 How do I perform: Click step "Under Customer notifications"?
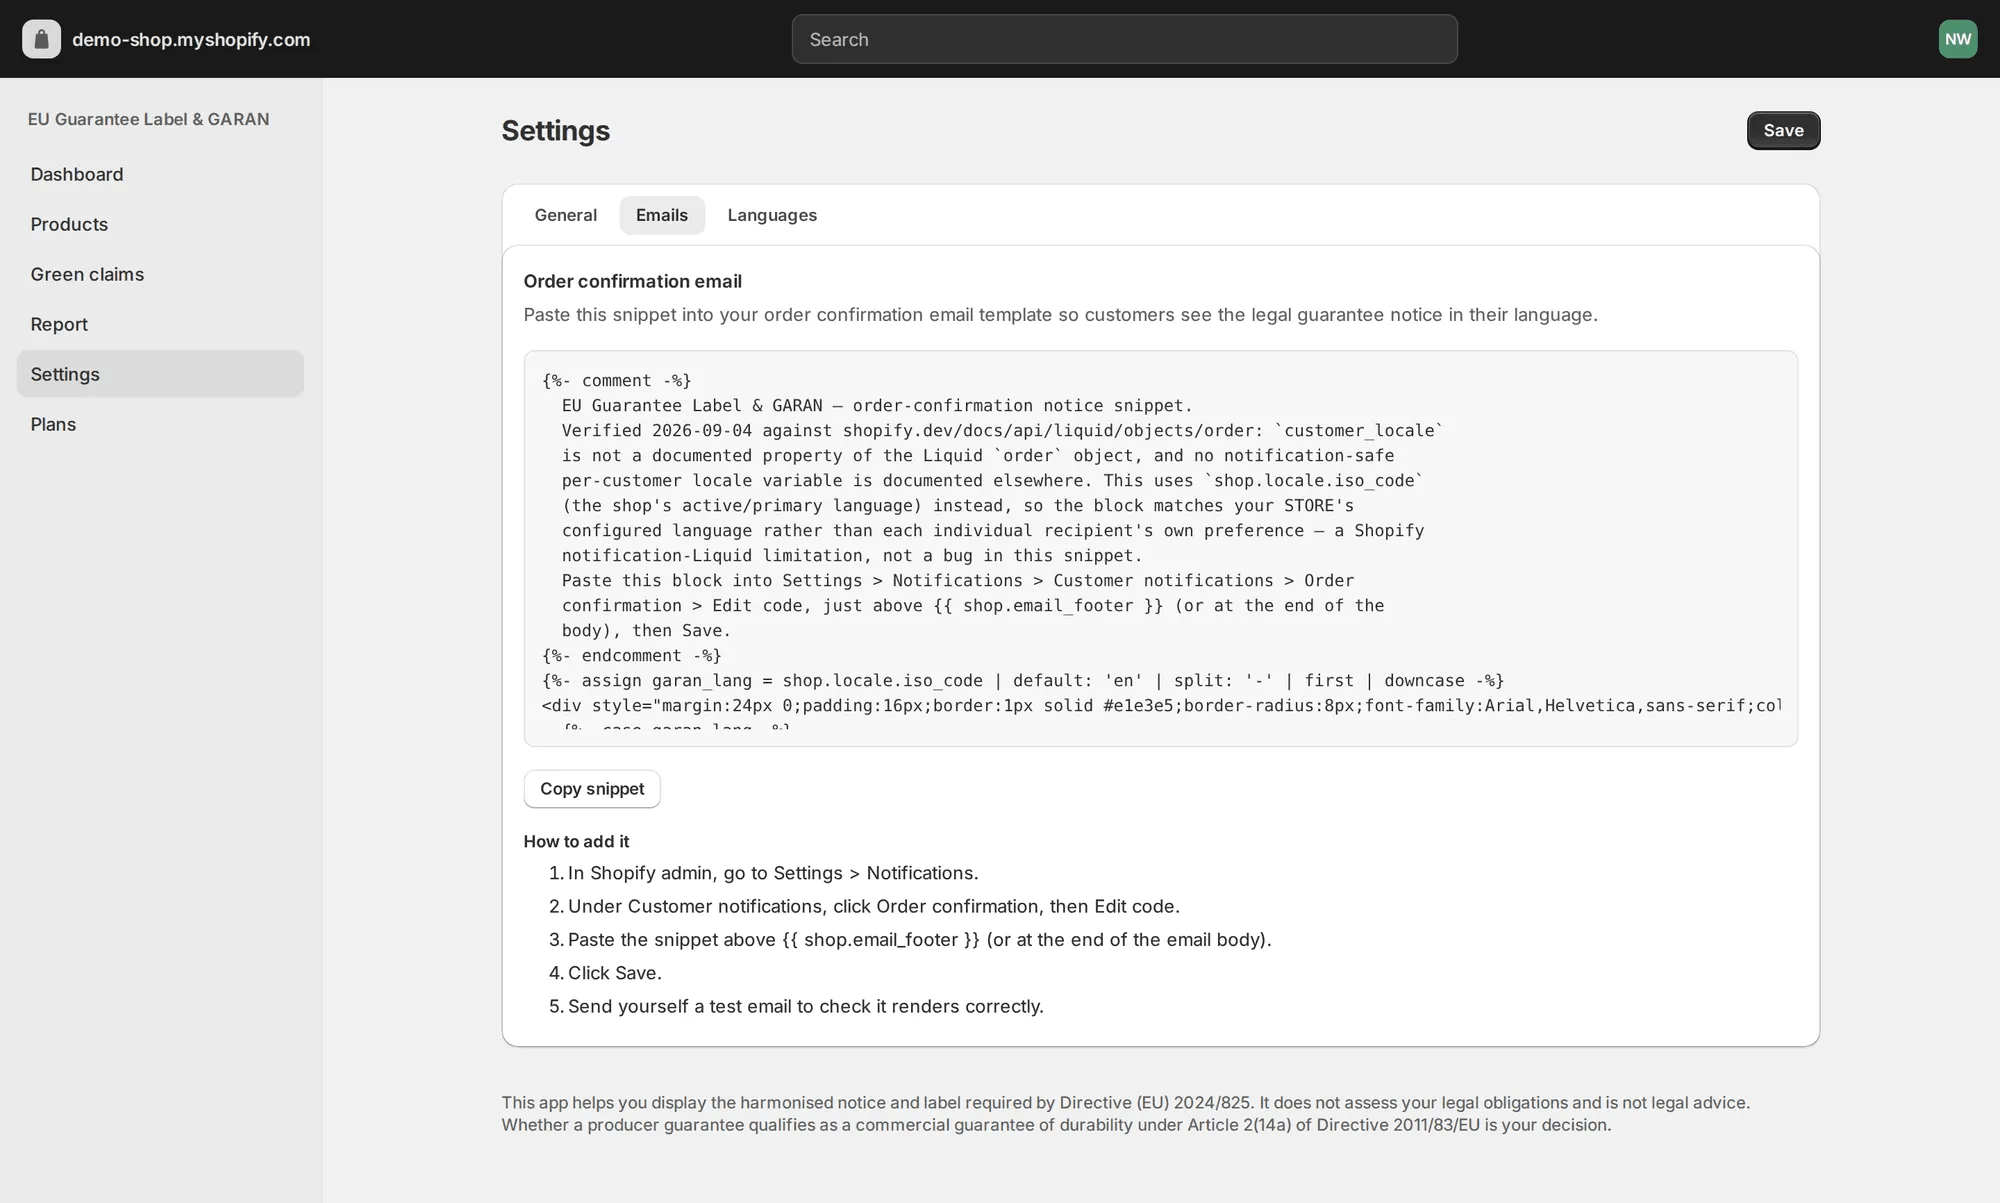[873, 906]
